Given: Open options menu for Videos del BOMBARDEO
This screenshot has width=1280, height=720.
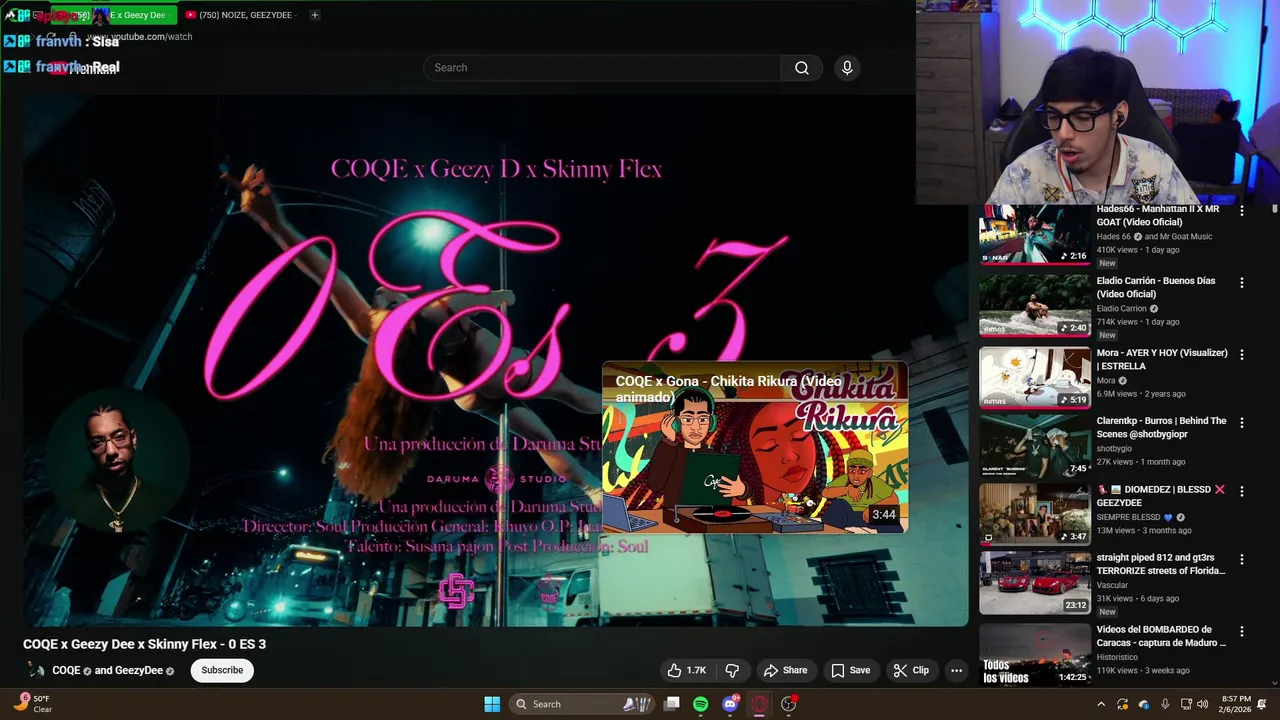Looking at the screenshot, I should click(1242, 632).
